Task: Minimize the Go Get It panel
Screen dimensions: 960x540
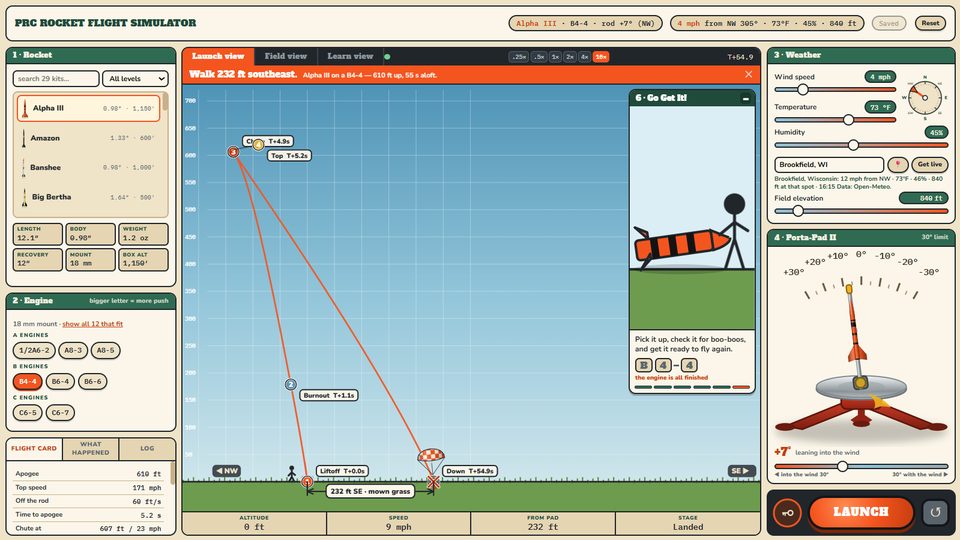Action: click(745, 98)
